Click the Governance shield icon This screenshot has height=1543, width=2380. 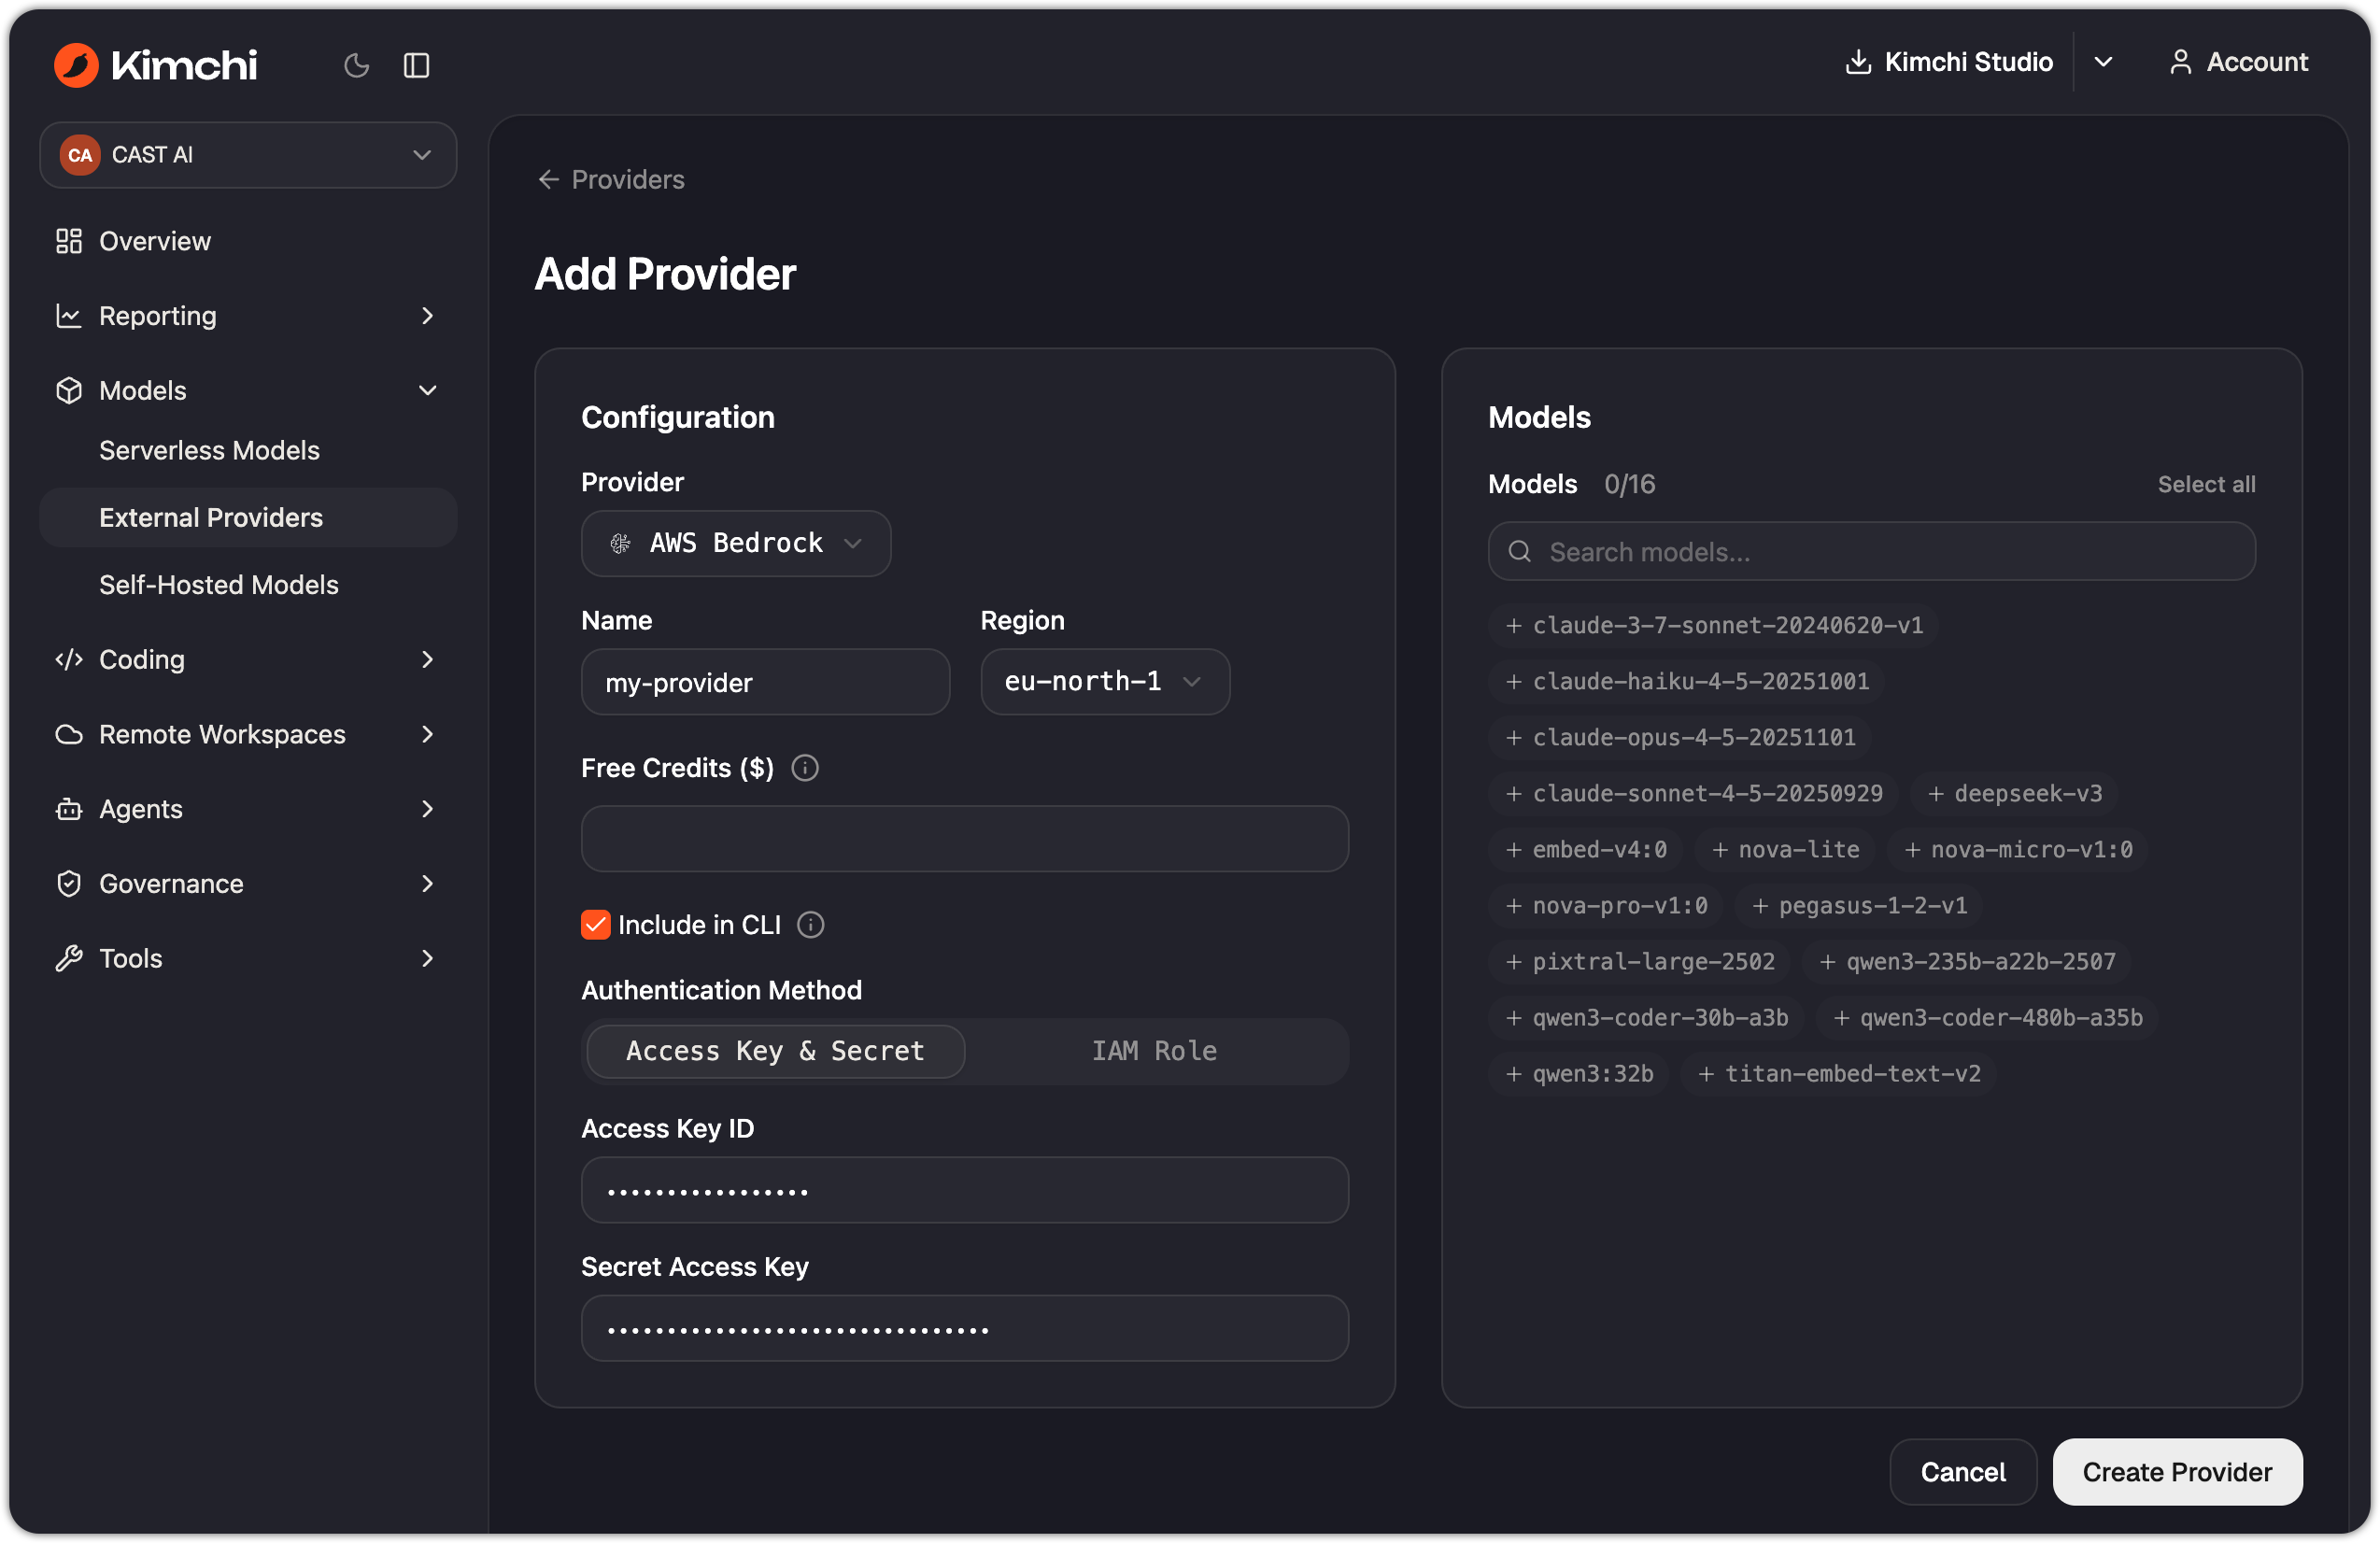69,883
